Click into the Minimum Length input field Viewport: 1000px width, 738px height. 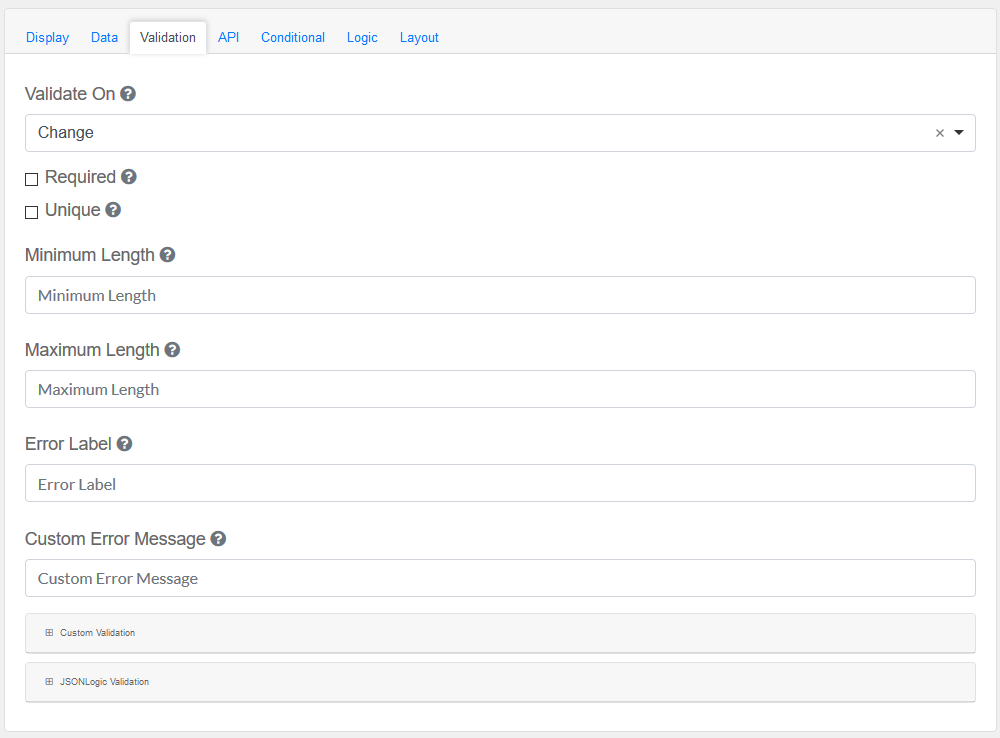pyautogui.click(x=500, y=295)
